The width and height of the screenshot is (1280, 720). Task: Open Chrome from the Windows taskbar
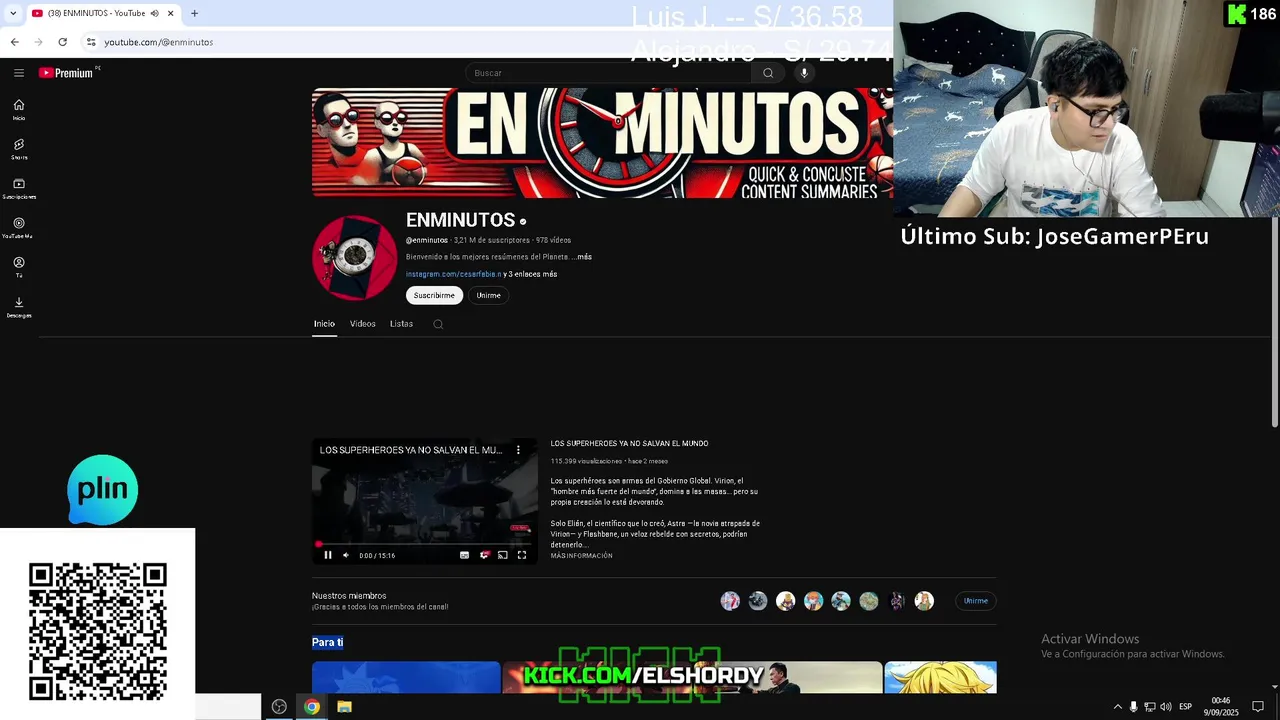312,706
